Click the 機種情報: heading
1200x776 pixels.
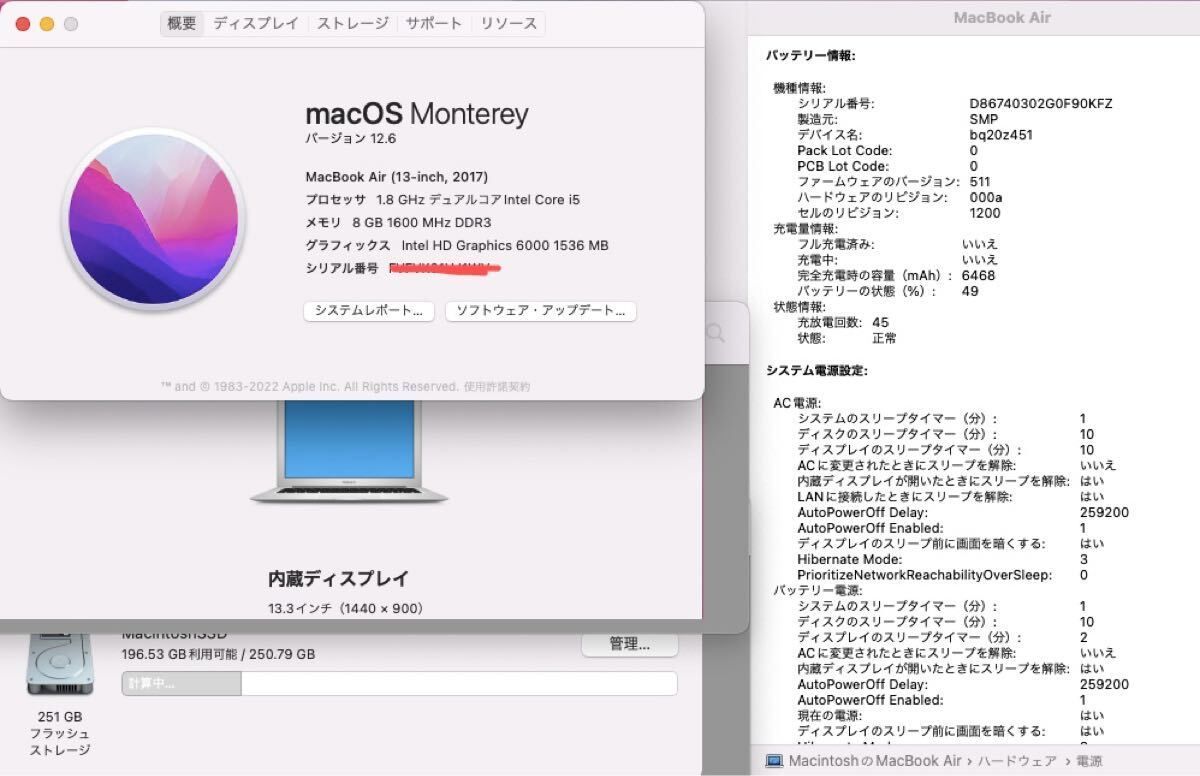tap(800, 88)
